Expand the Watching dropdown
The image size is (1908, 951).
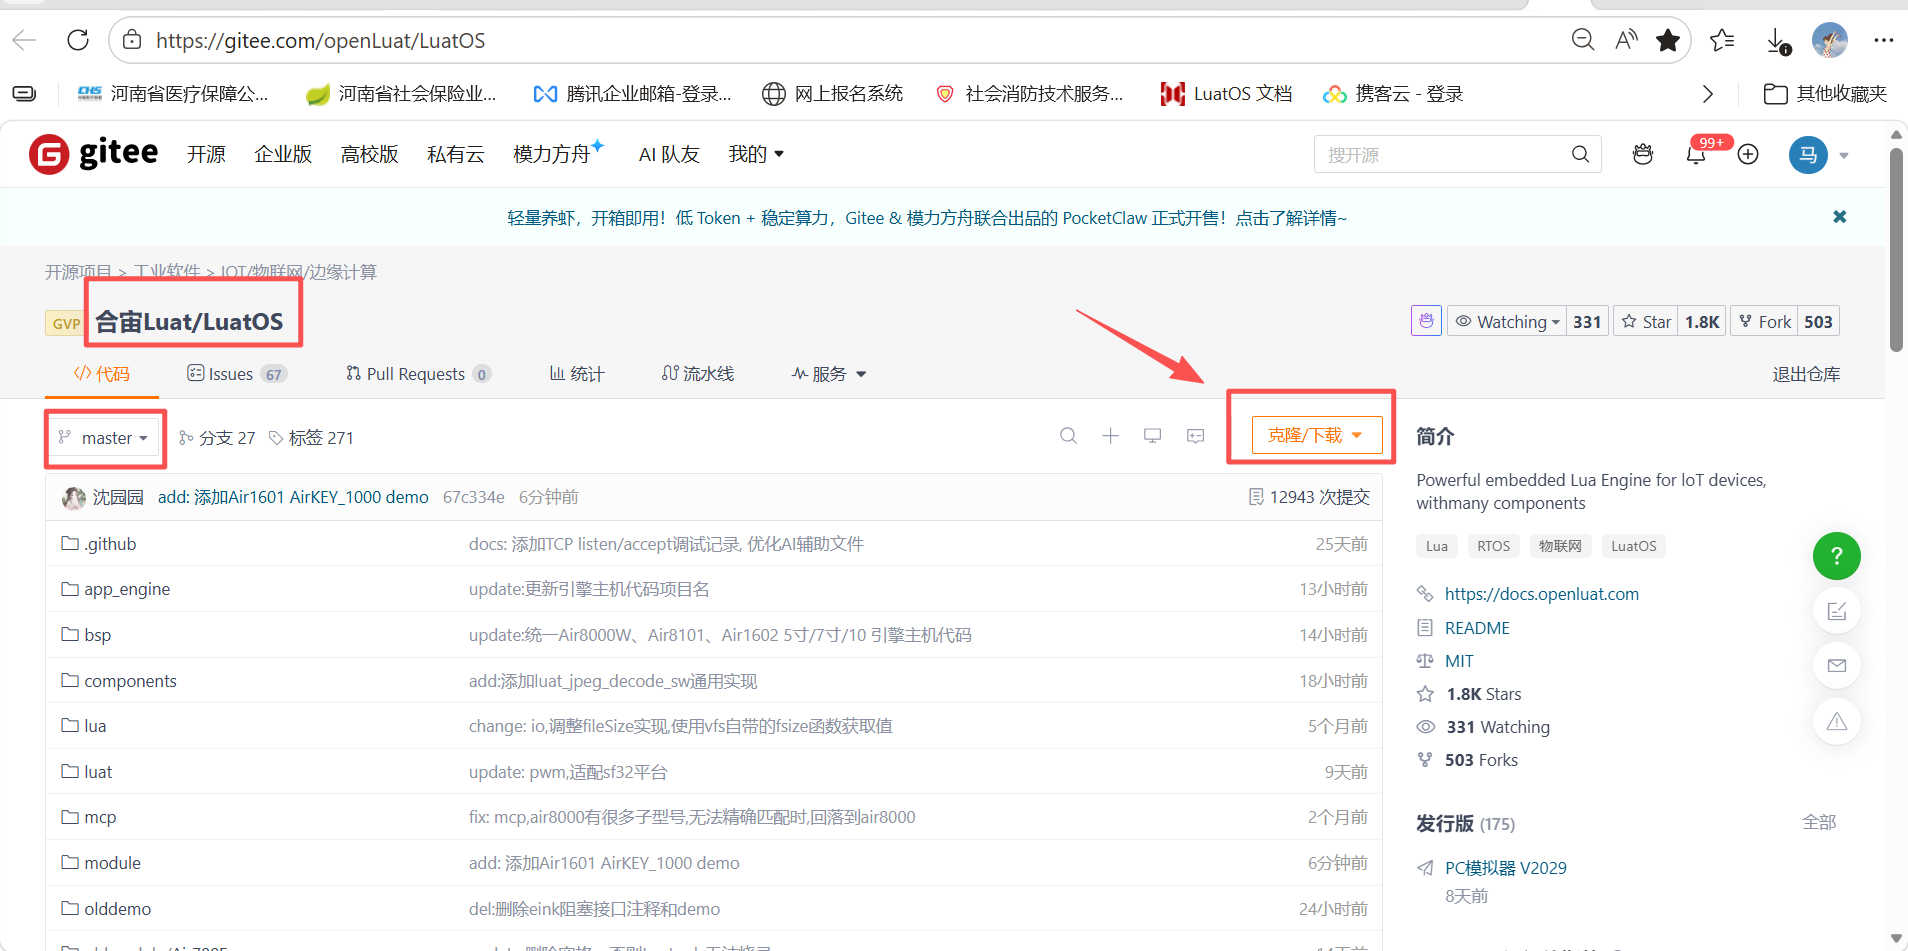[1507, 321]
